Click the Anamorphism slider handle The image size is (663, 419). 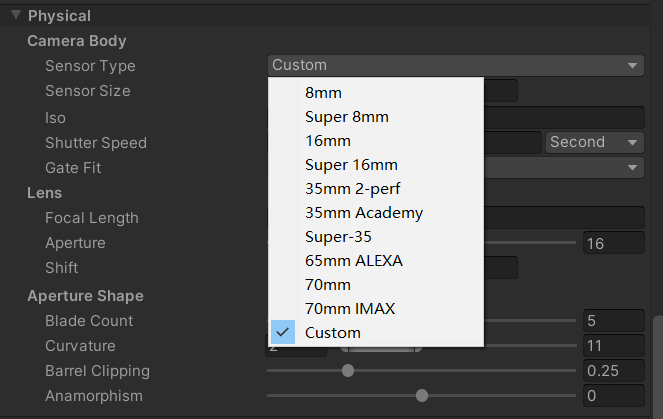click(422, 396)
